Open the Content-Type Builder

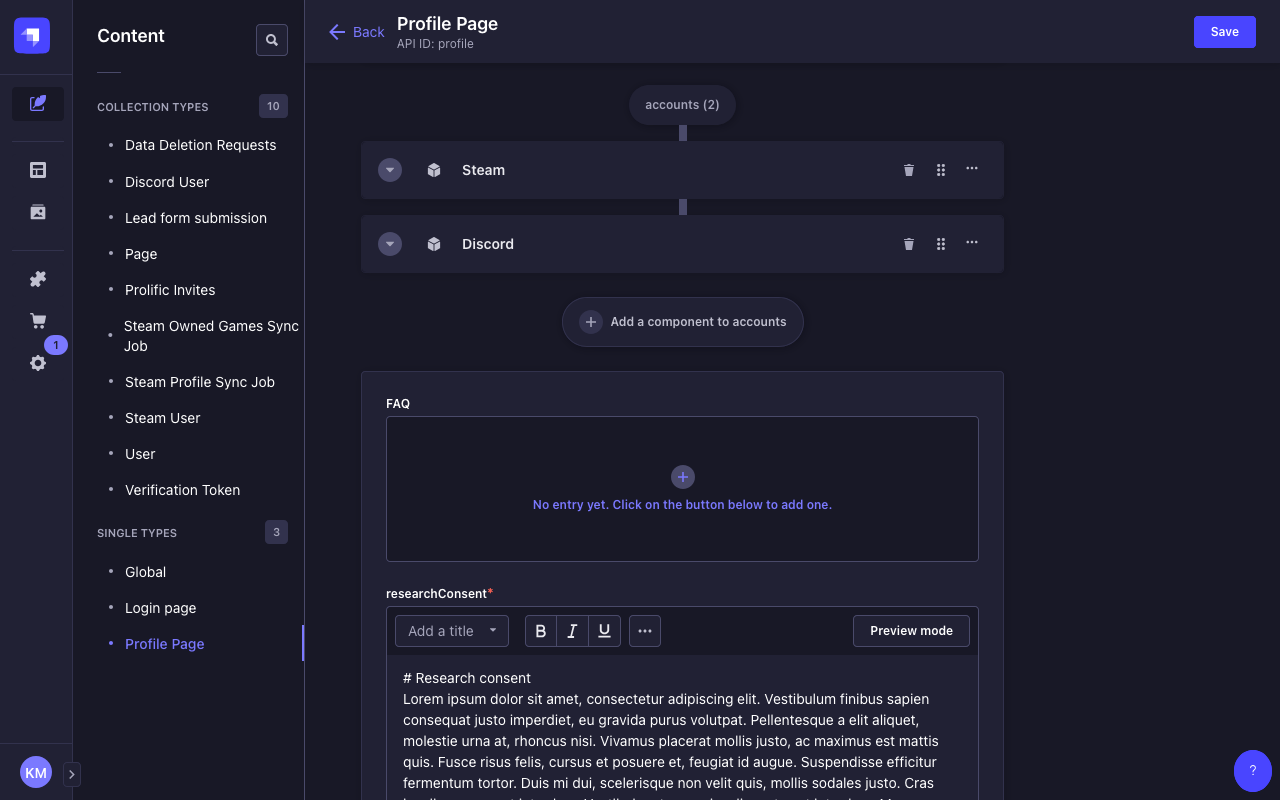pos(37,170)
